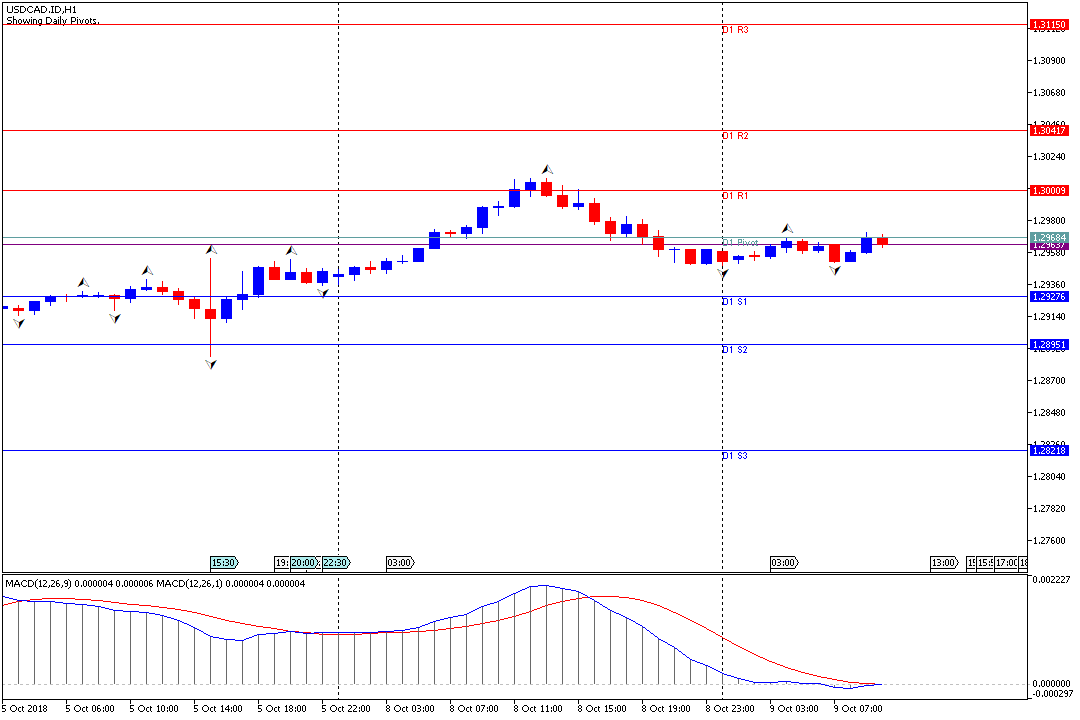Click the D1 S3 support label

click(735, 456)
